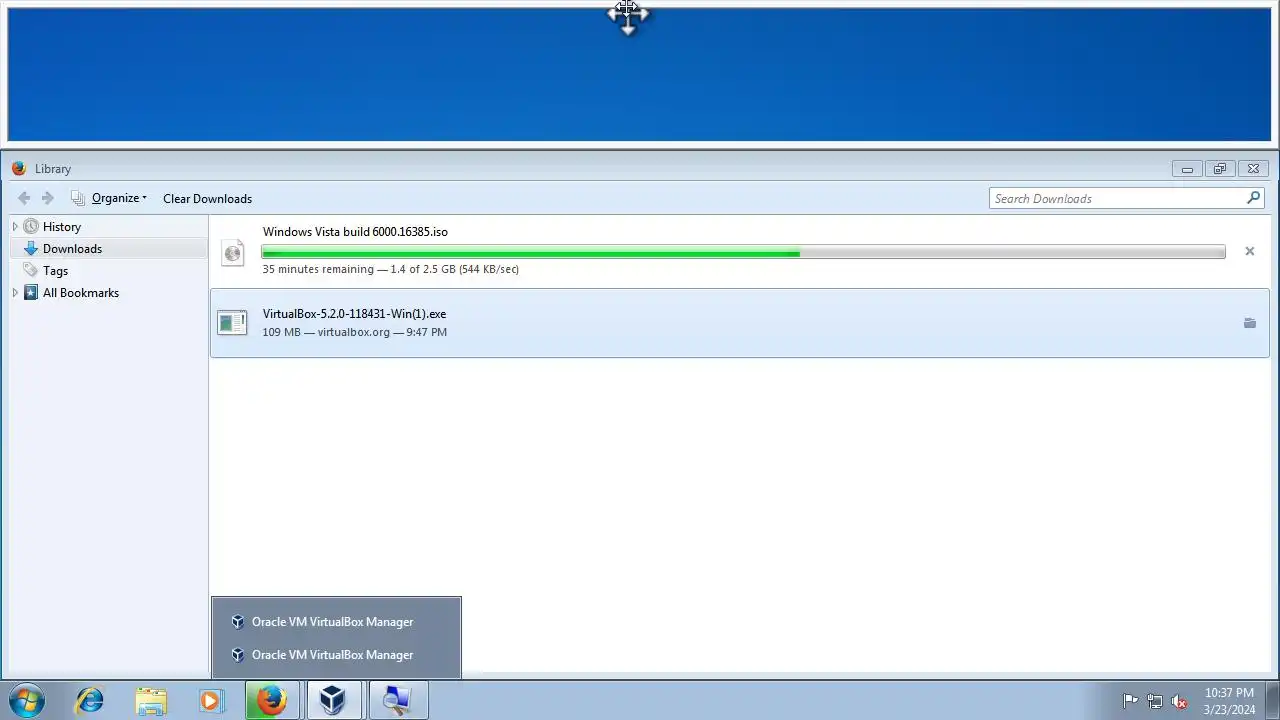Click VirtualBox taskbar button
1280x720 pixels.
(333, 700)
